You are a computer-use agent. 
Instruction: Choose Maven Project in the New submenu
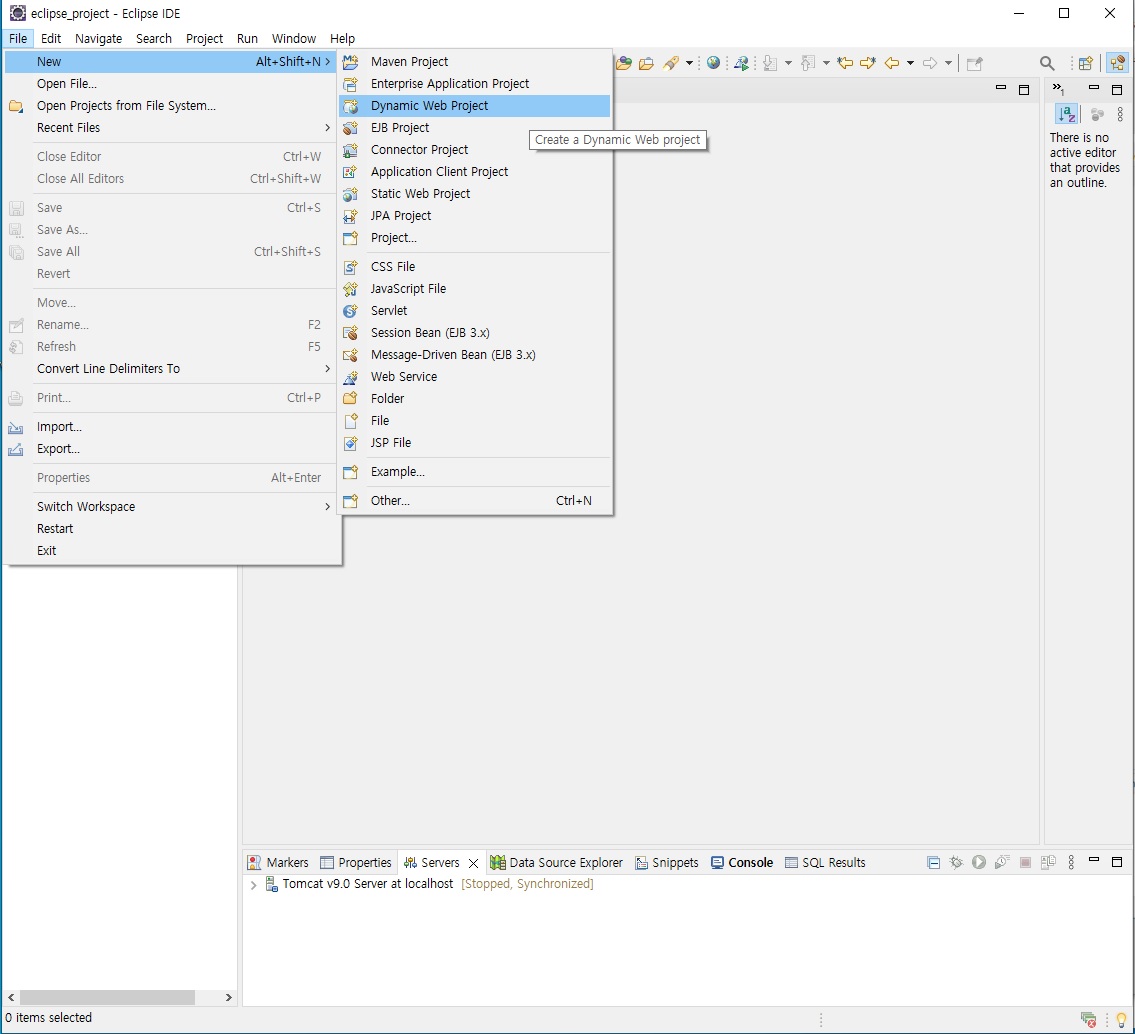click(474, 62)
